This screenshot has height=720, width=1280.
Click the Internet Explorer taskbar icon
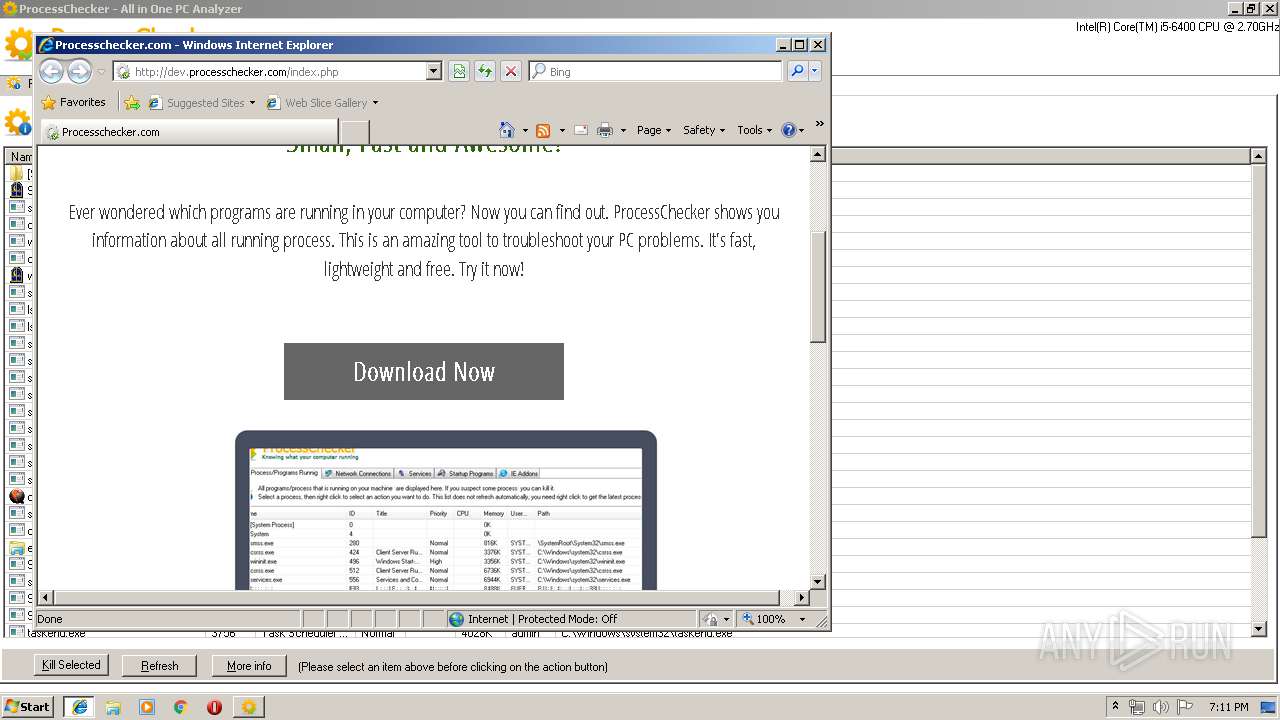click(x=79, y=706)
